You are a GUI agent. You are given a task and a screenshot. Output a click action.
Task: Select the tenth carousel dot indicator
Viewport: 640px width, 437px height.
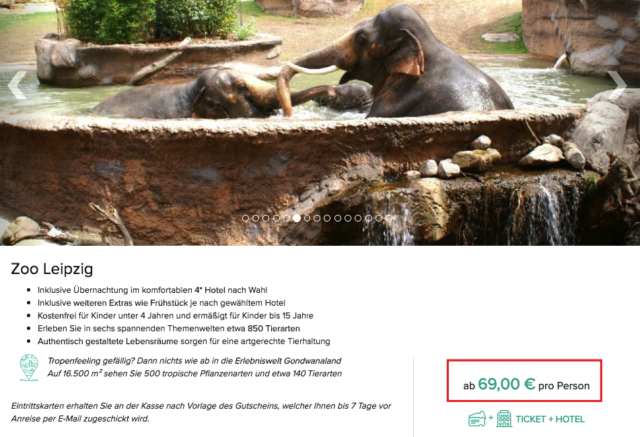(x=338, y=218)
